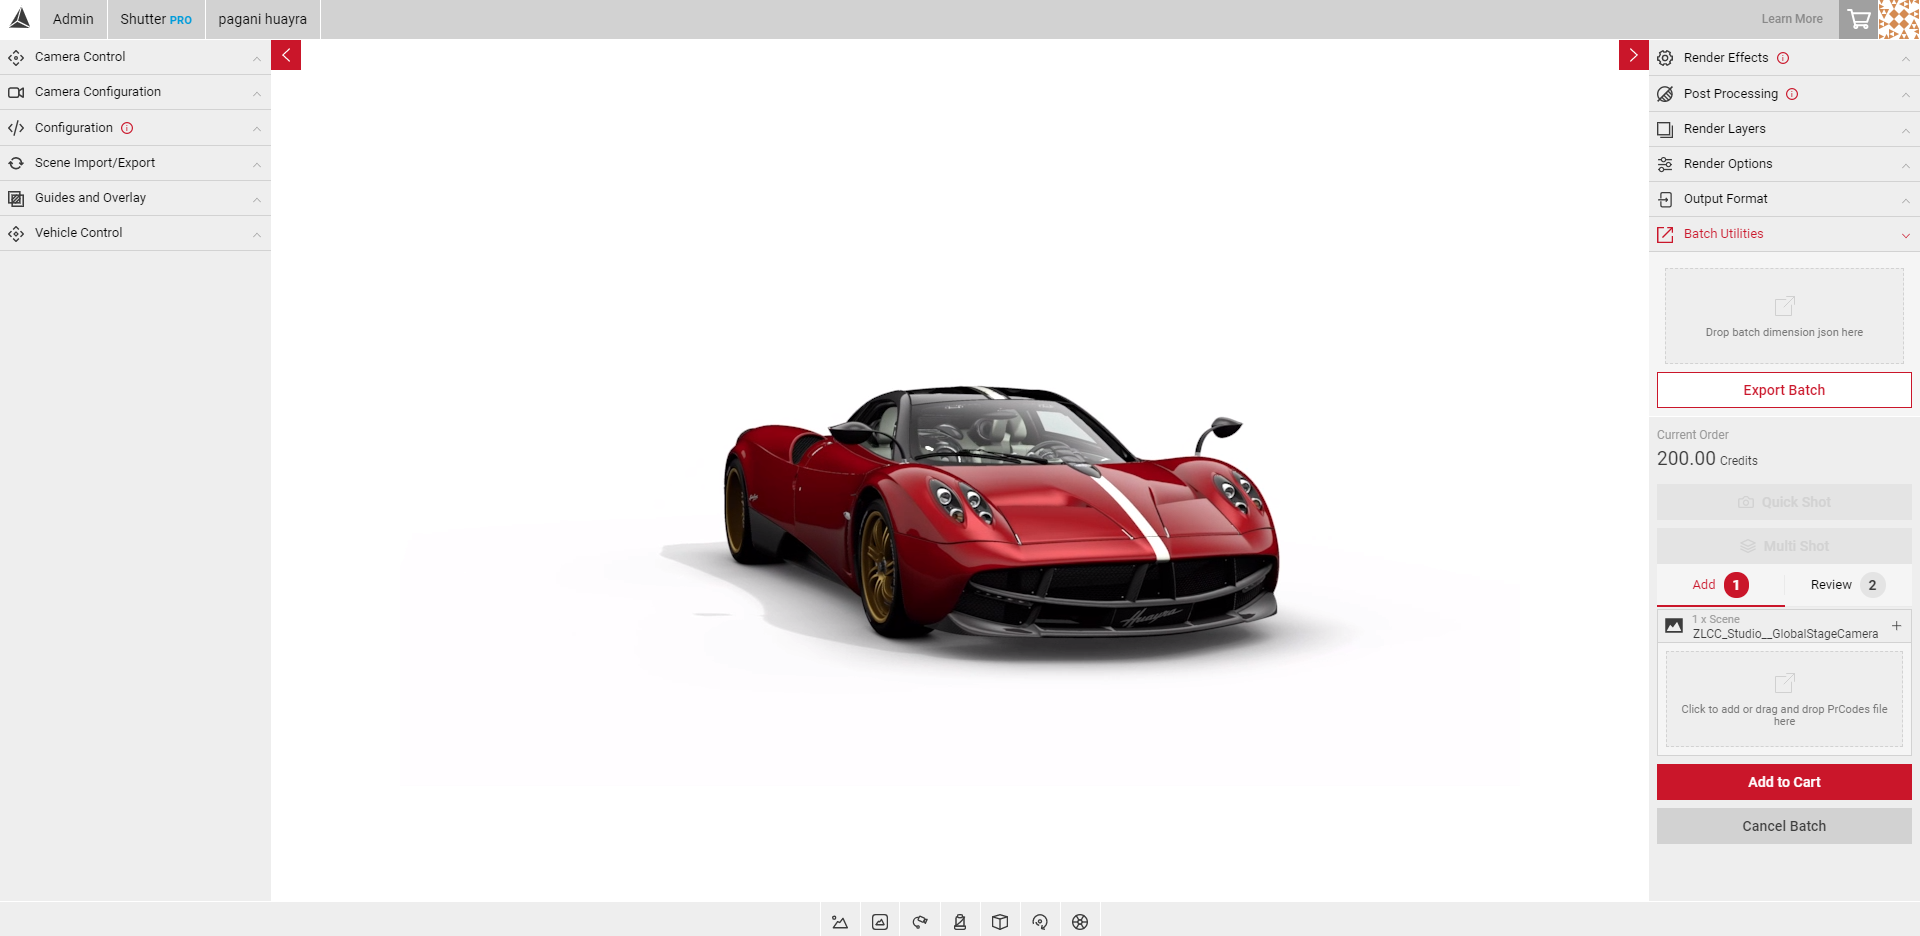Click the red Pagani car preview
Viewport: 1920px width, 936px height.
click(x=1000, y=513)
